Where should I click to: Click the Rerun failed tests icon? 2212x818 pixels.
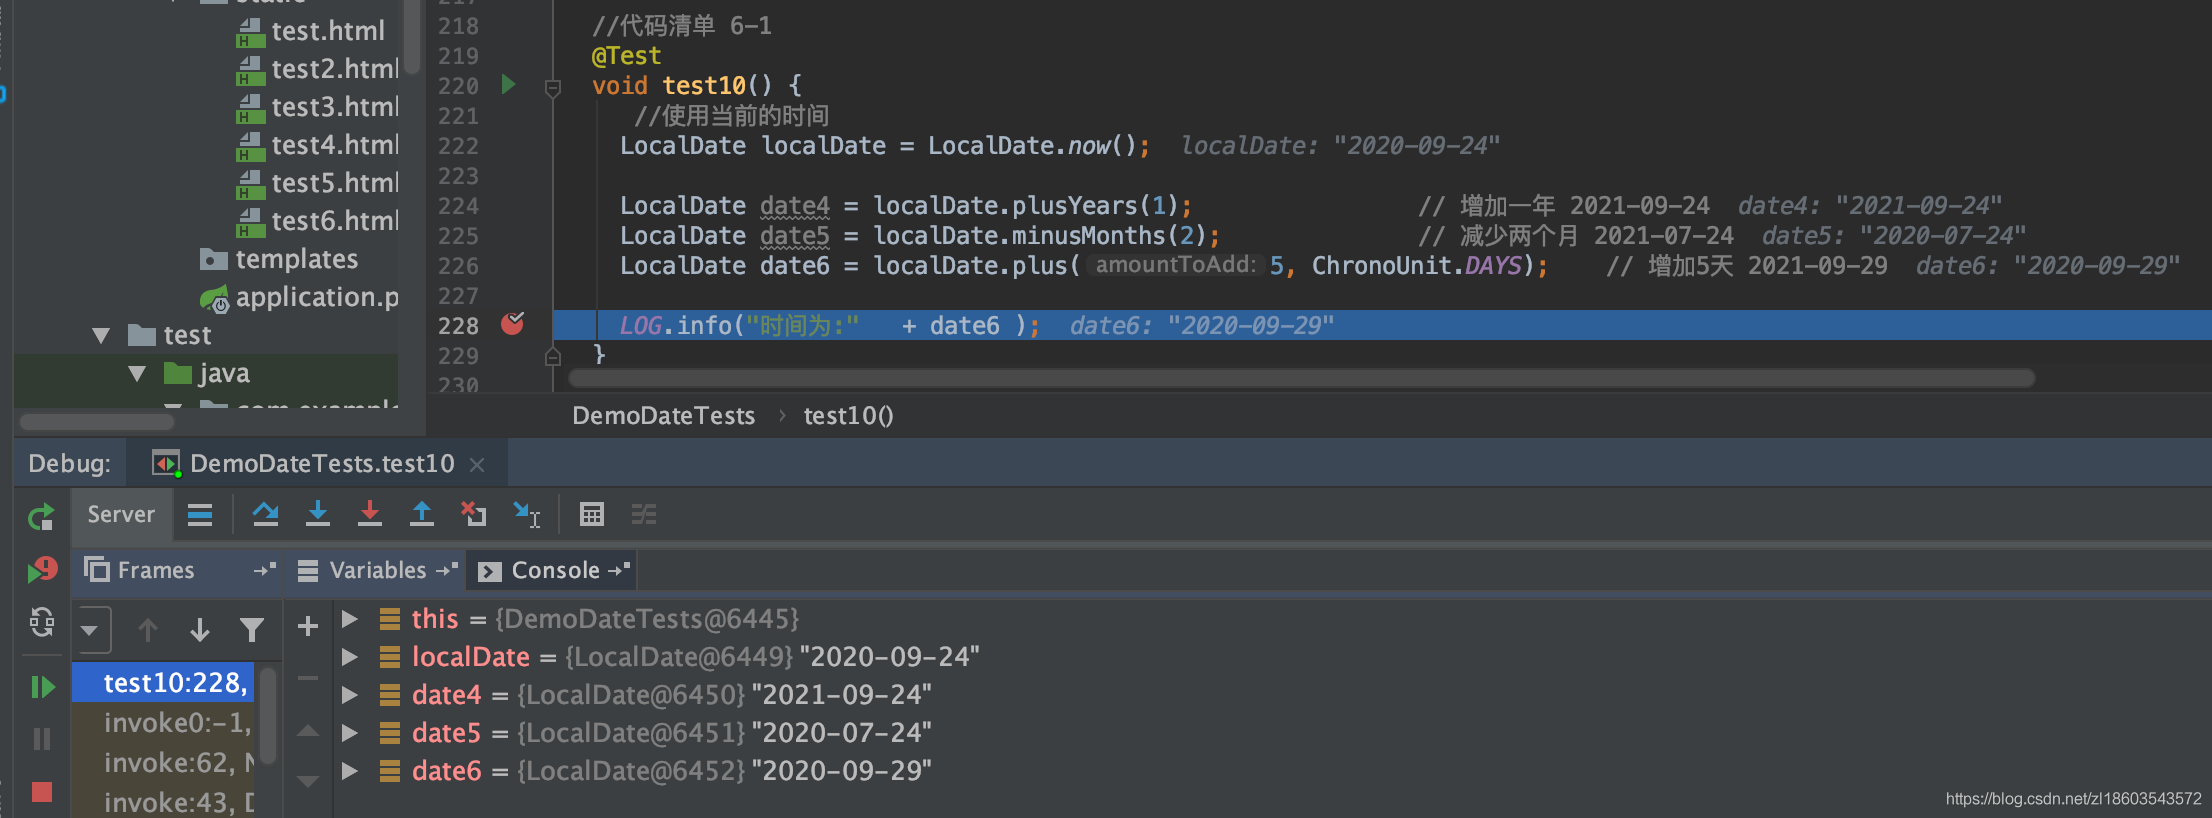click(41, 570)
